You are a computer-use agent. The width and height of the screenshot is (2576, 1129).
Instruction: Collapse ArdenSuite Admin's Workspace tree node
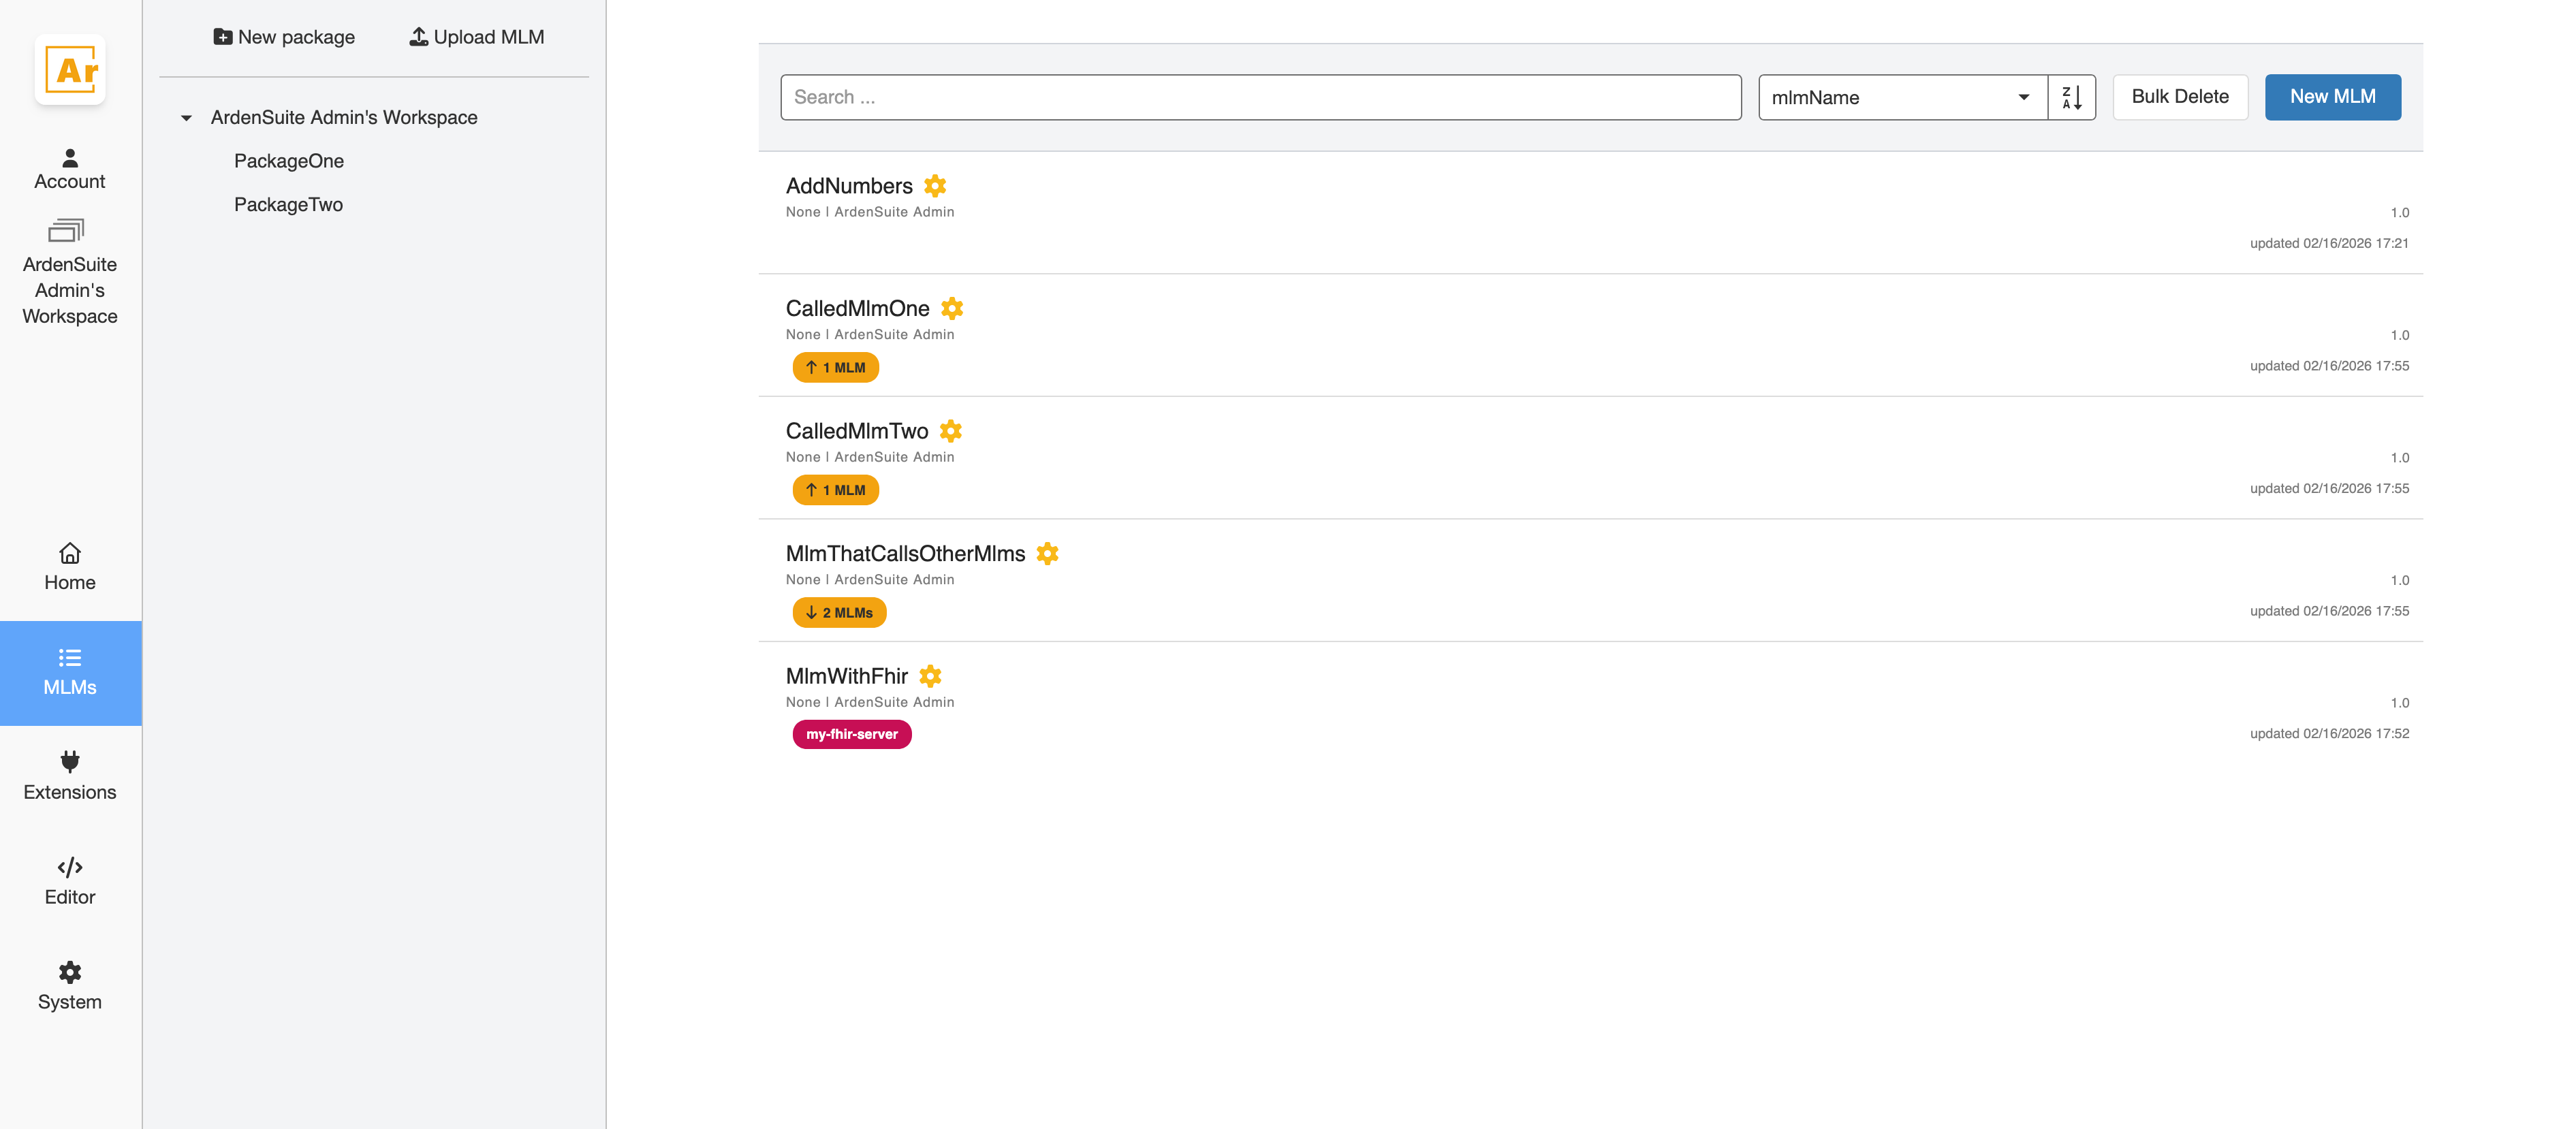(186, 118)
